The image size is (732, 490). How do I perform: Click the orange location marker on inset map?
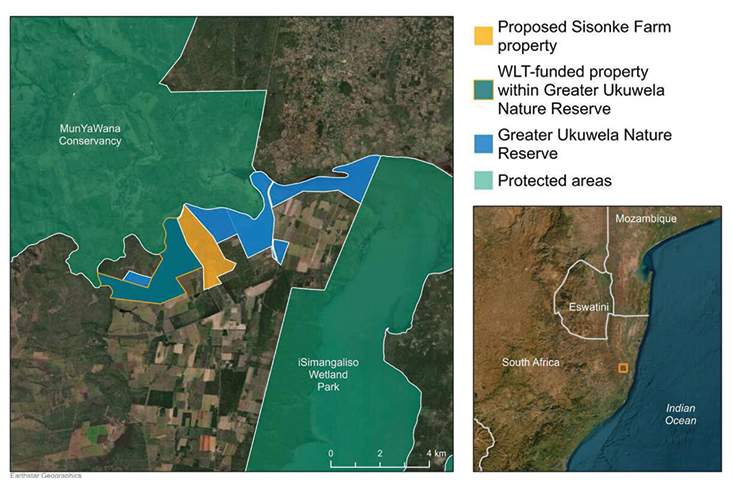pos(623,368)
